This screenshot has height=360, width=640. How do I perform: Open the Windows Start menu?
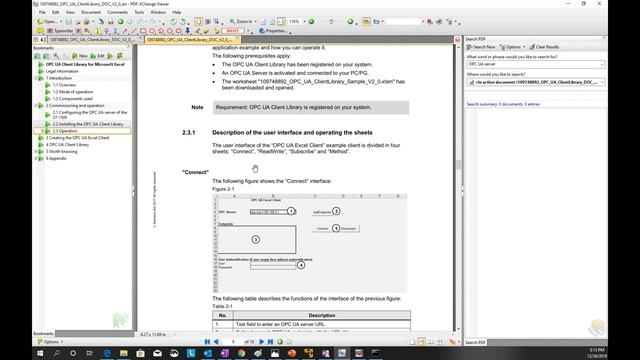(40, 353)
